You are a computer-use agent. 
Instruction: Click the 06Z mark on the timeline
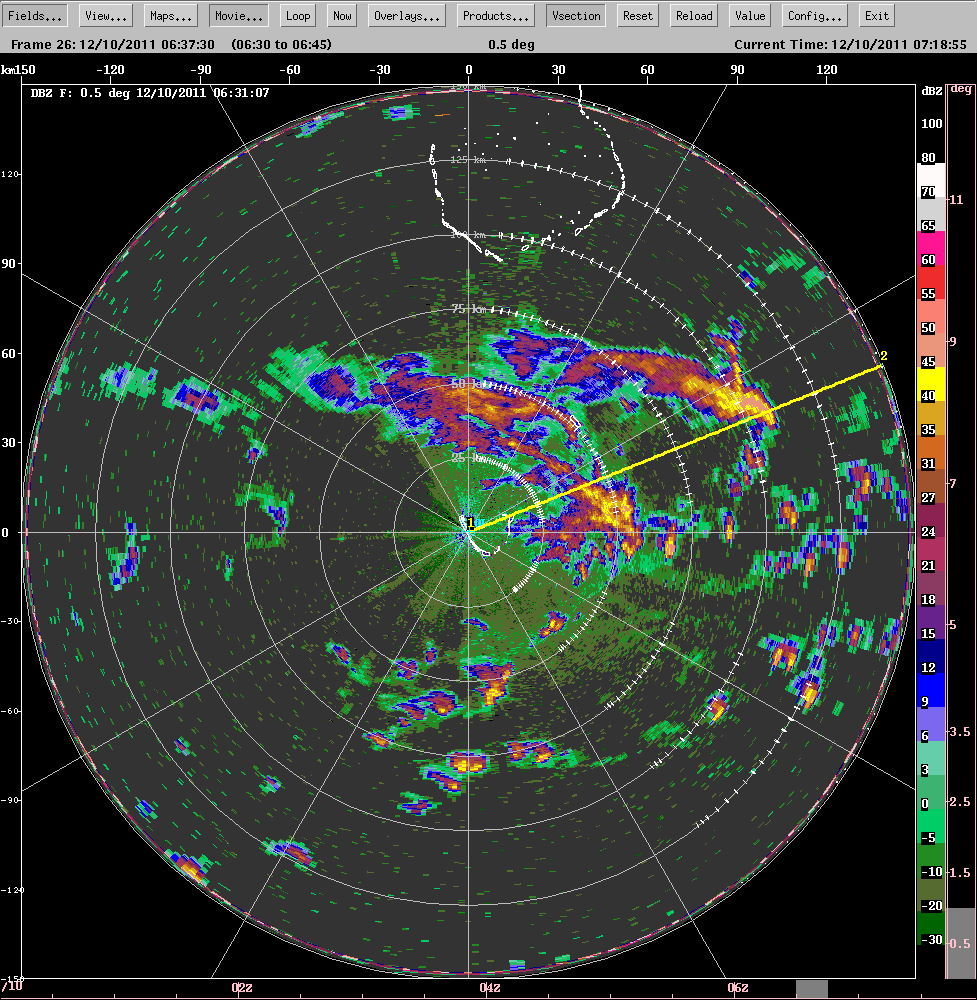[x=738, y=988]
